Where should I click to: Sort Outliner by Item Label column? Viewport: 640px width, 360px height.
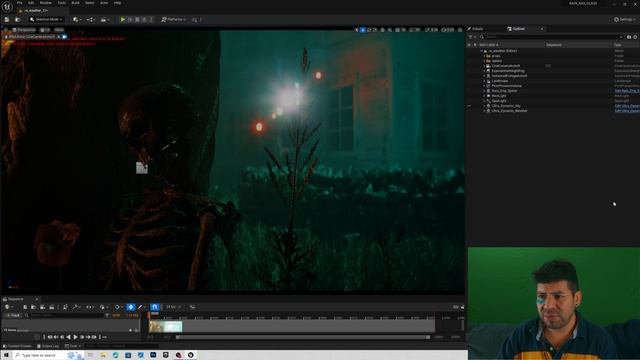489,45
